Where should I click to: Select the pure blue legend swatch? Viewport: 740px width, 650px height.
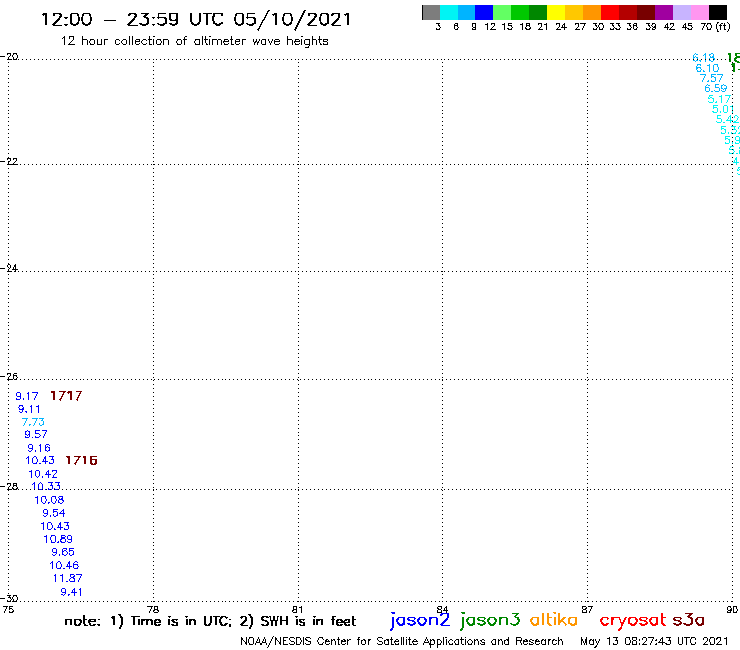(484, 12)
